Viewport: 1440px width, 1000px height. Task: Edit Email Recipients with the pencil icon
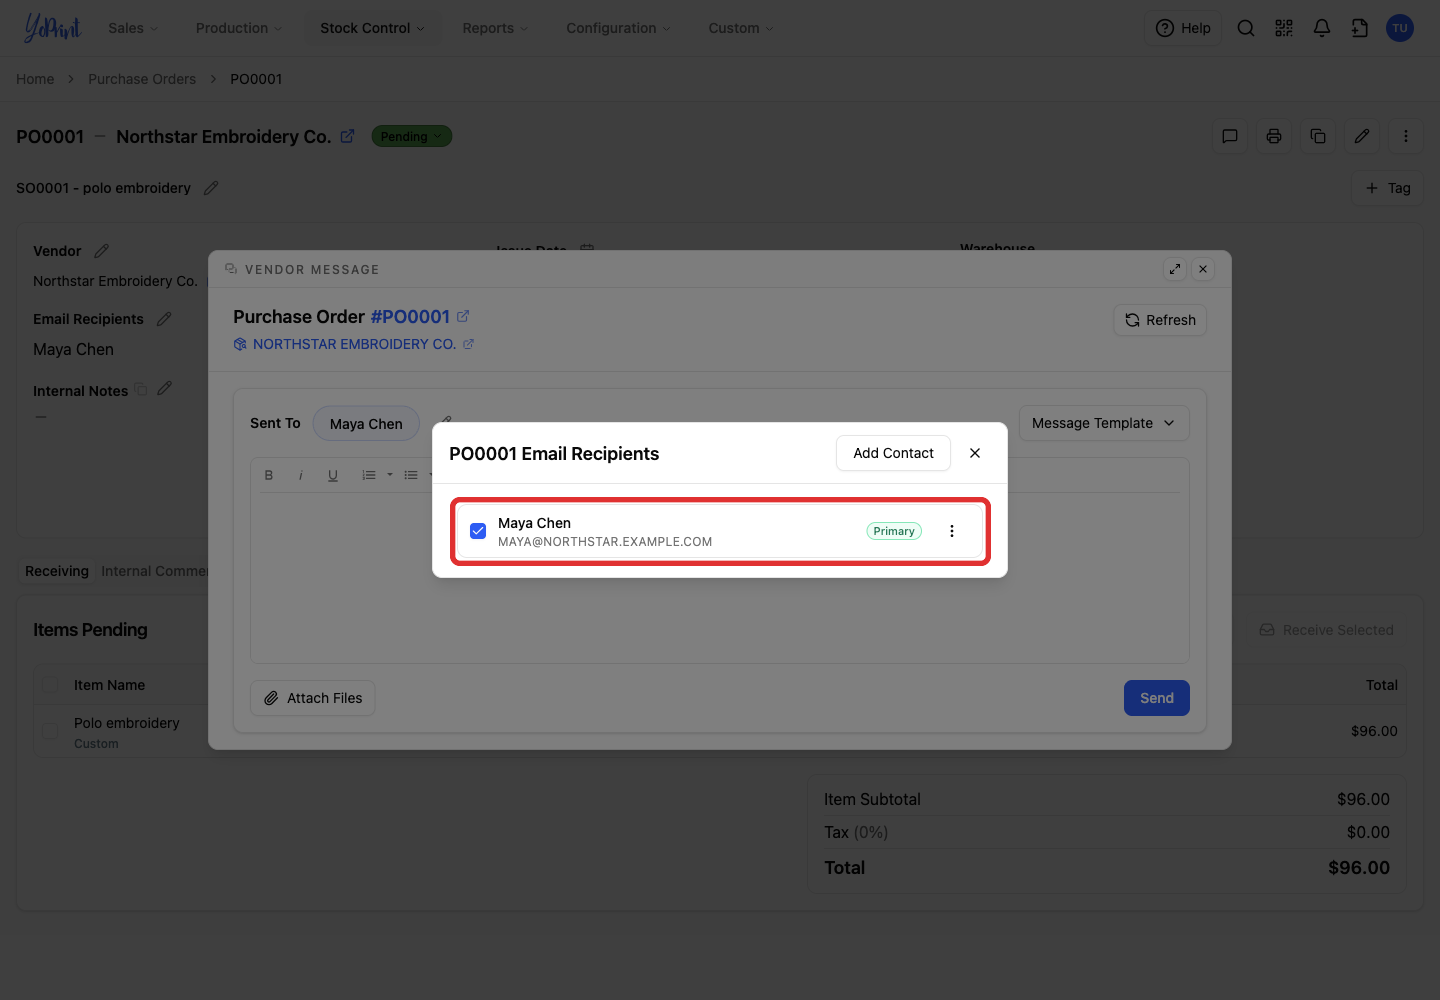(x=164, y=319)
